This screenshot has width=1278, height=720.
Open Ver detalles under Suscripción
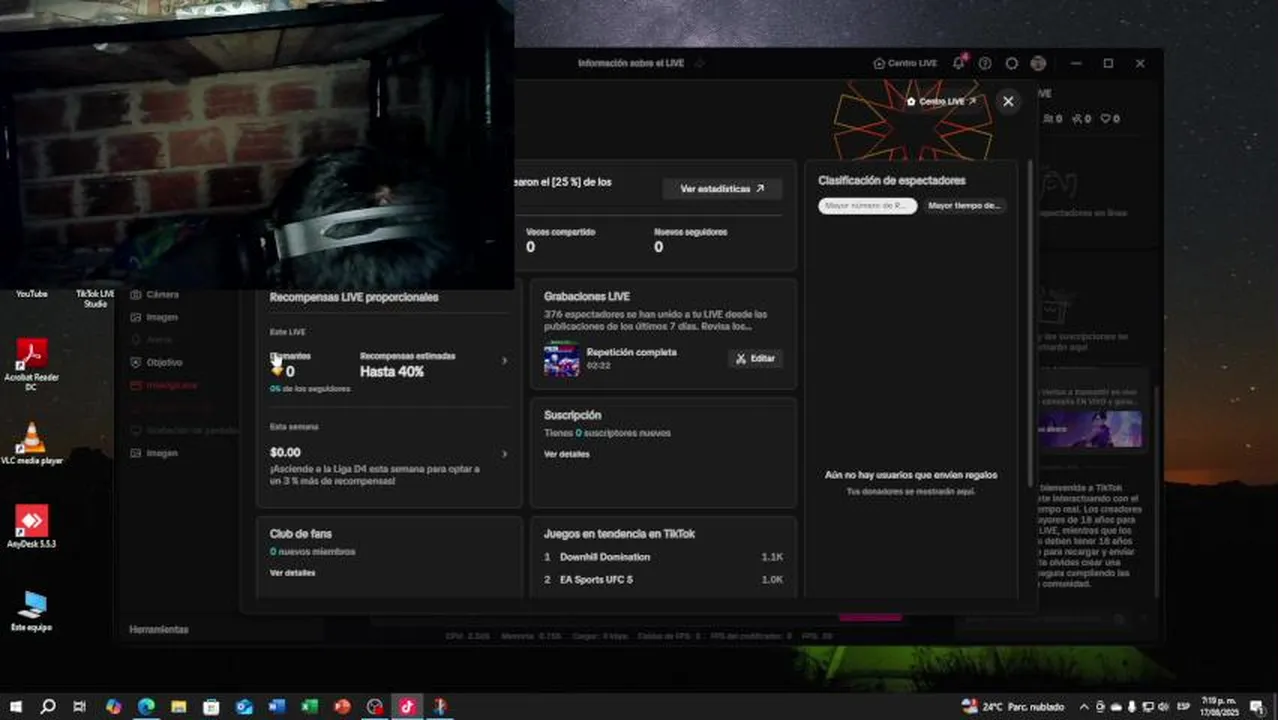pyautogui.click(x=567, y=454)
